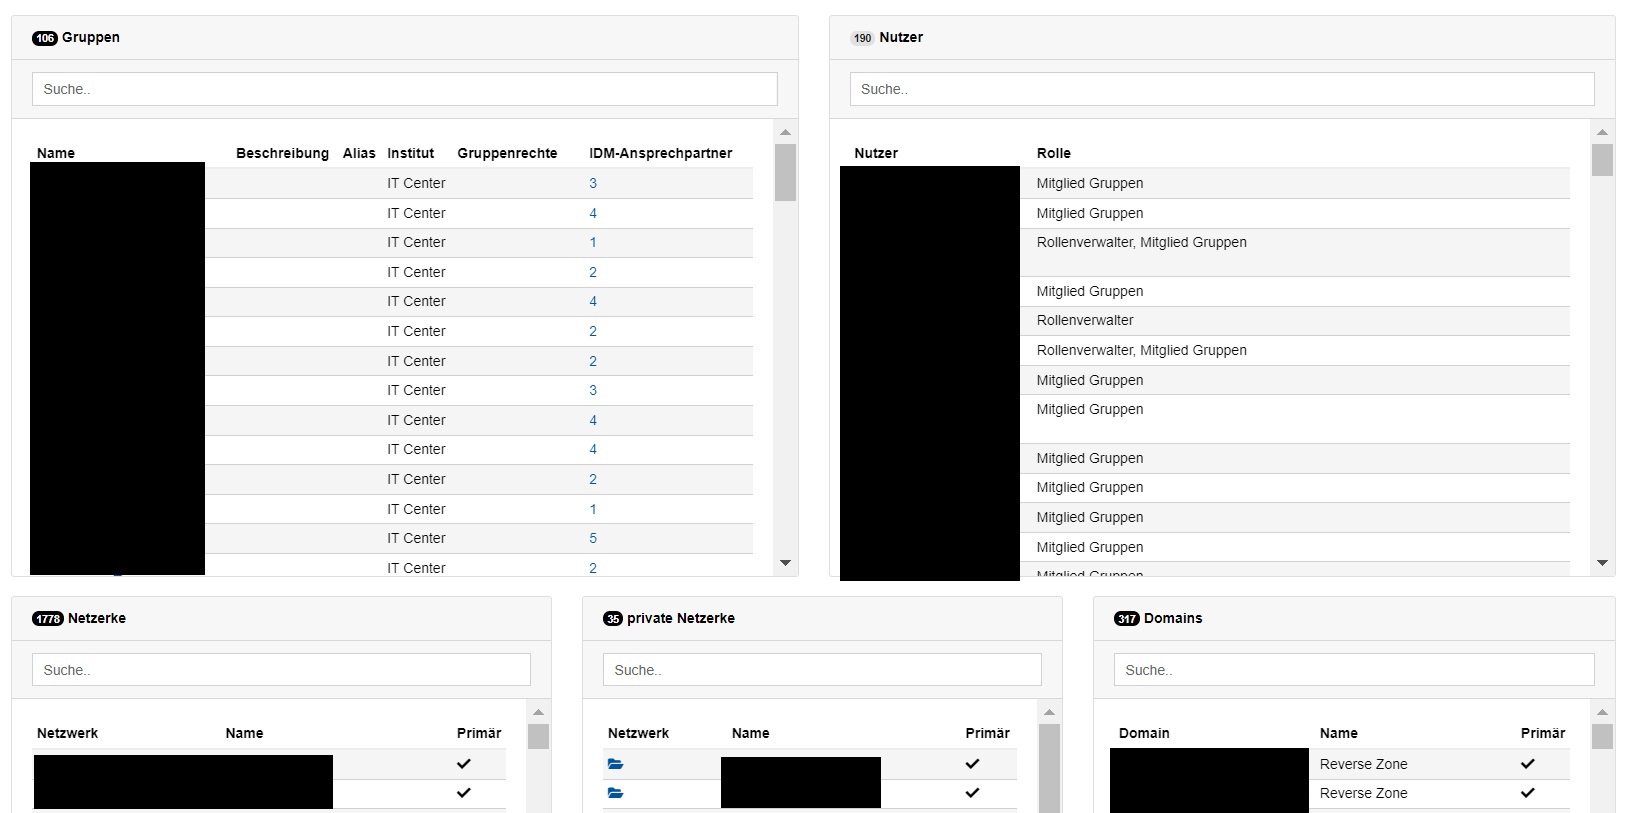
Task: Click the private Netzerke panel scrollbar thumb
Action: click(x=1049, y=769)
